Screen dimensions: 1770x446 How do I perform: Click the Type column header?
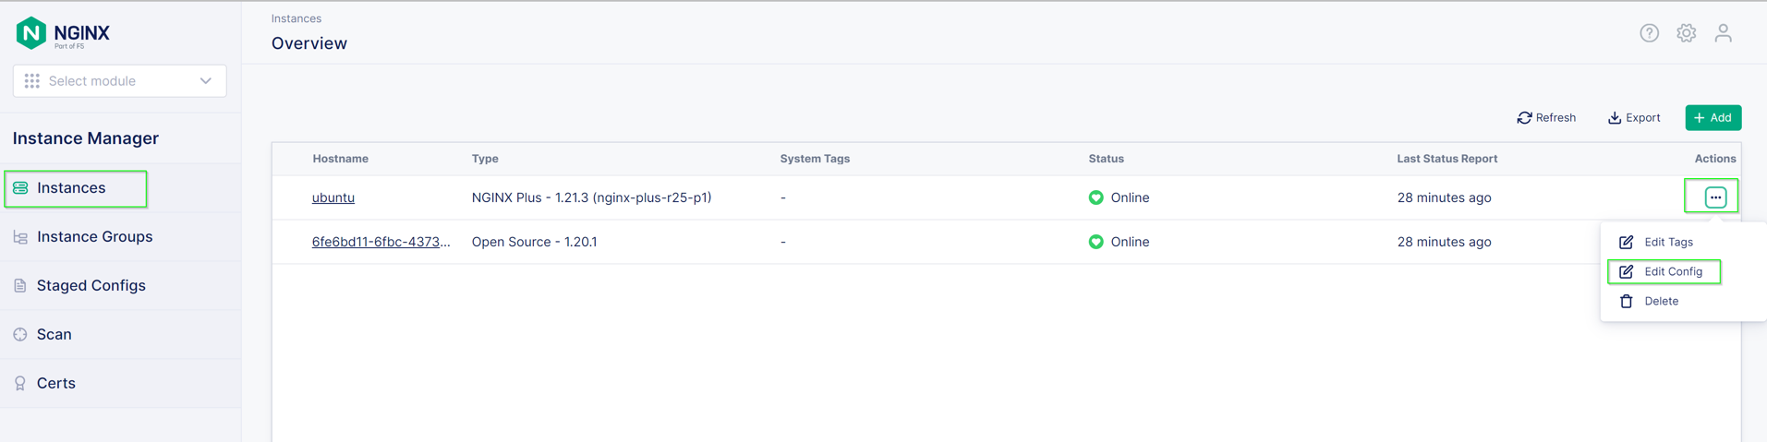[x=485, y=159]
